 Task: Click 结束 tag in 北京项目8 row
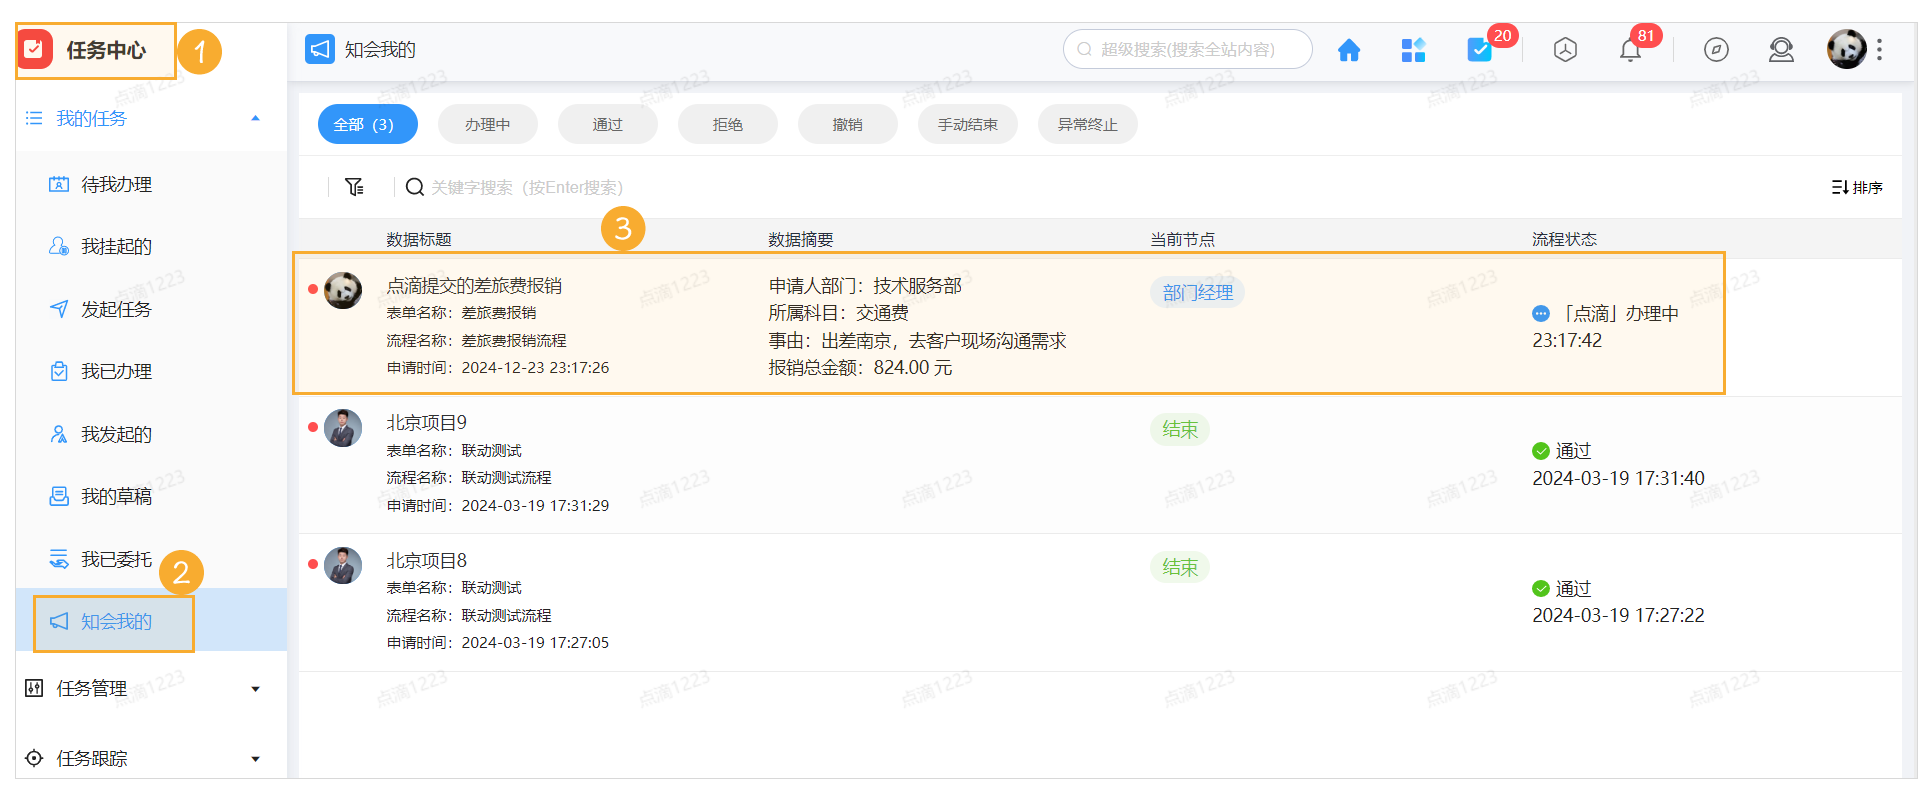[1180, 567]
